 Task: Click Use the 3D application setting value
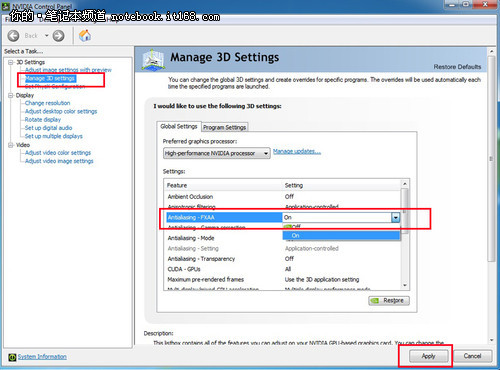pyautogui.click(x=322, y=279)
